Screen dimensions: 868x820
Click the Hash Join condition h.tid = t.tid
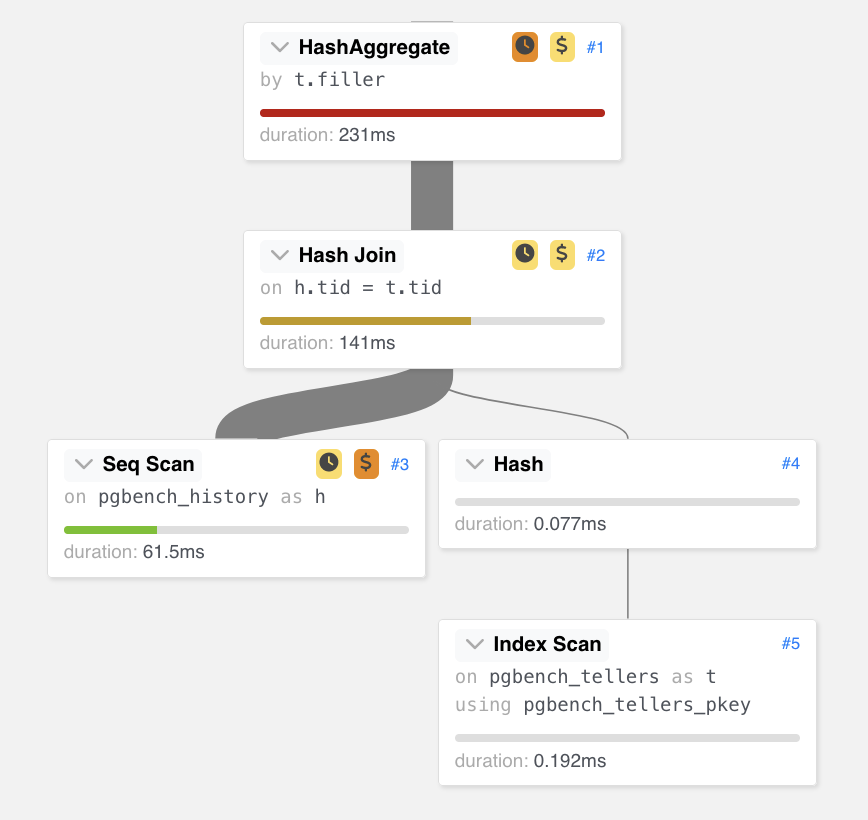click(x=368, y=287)
